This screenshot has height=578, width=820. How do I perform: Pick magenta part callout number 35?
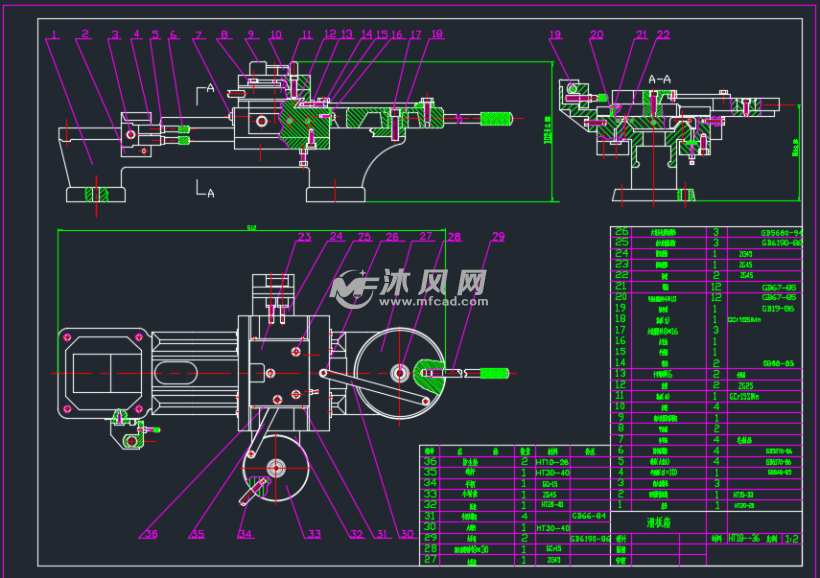pos(197,534)
